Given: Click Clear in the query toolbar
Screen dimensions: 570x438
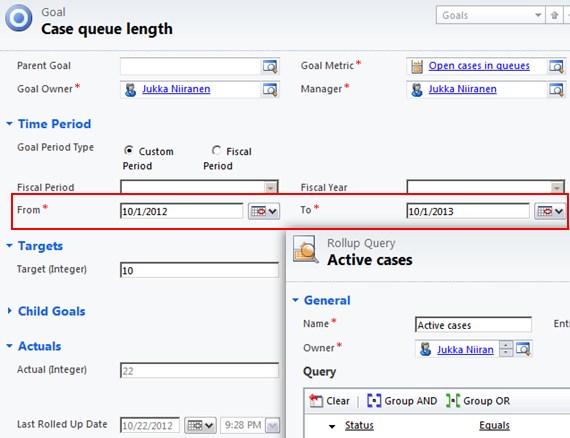Looking at the screenshot, I should click(x=329, y=401).
